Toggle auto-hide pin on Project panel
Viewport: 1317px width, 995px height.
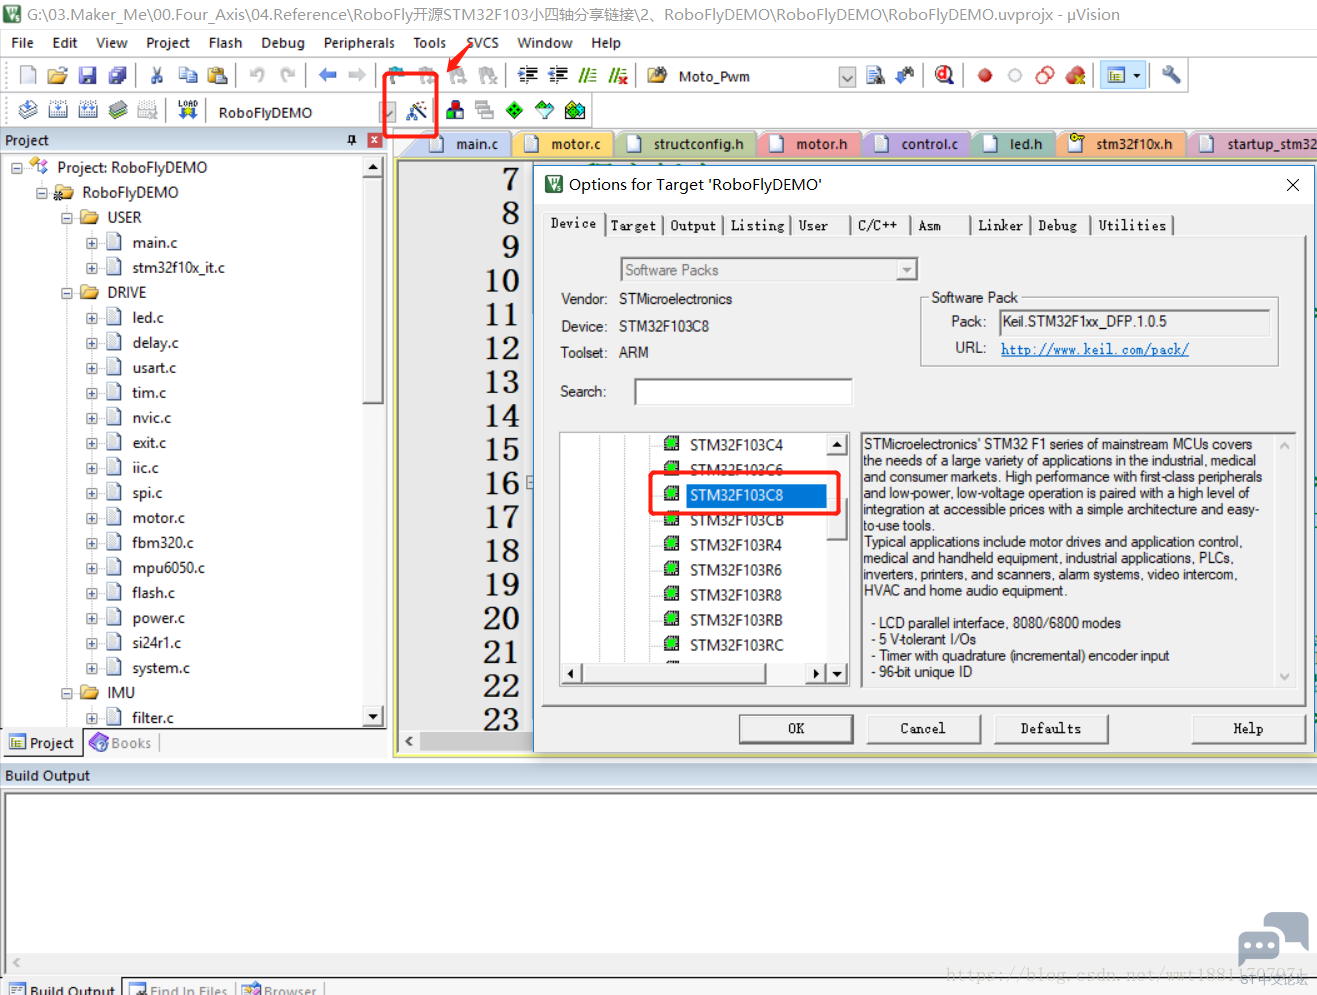[352, 140]
